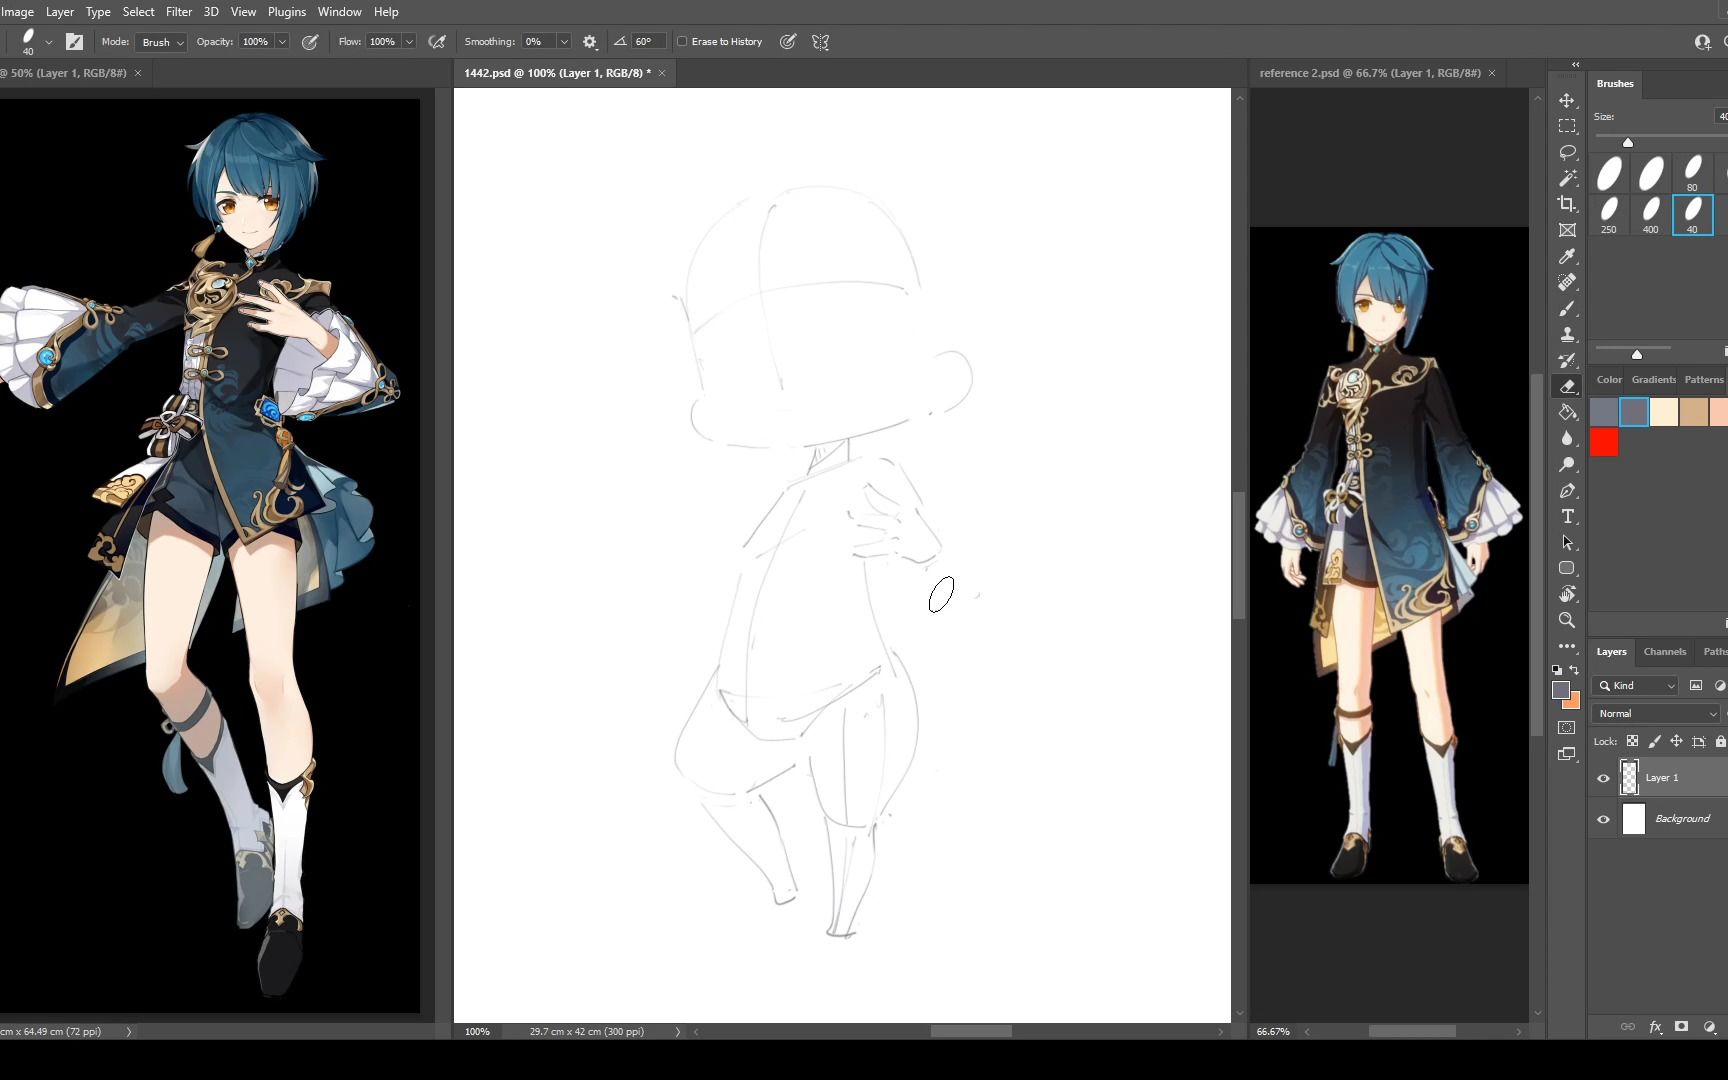Toggle pressure for size
This screenshot has height=1080, width=1728.
(788, 42)
